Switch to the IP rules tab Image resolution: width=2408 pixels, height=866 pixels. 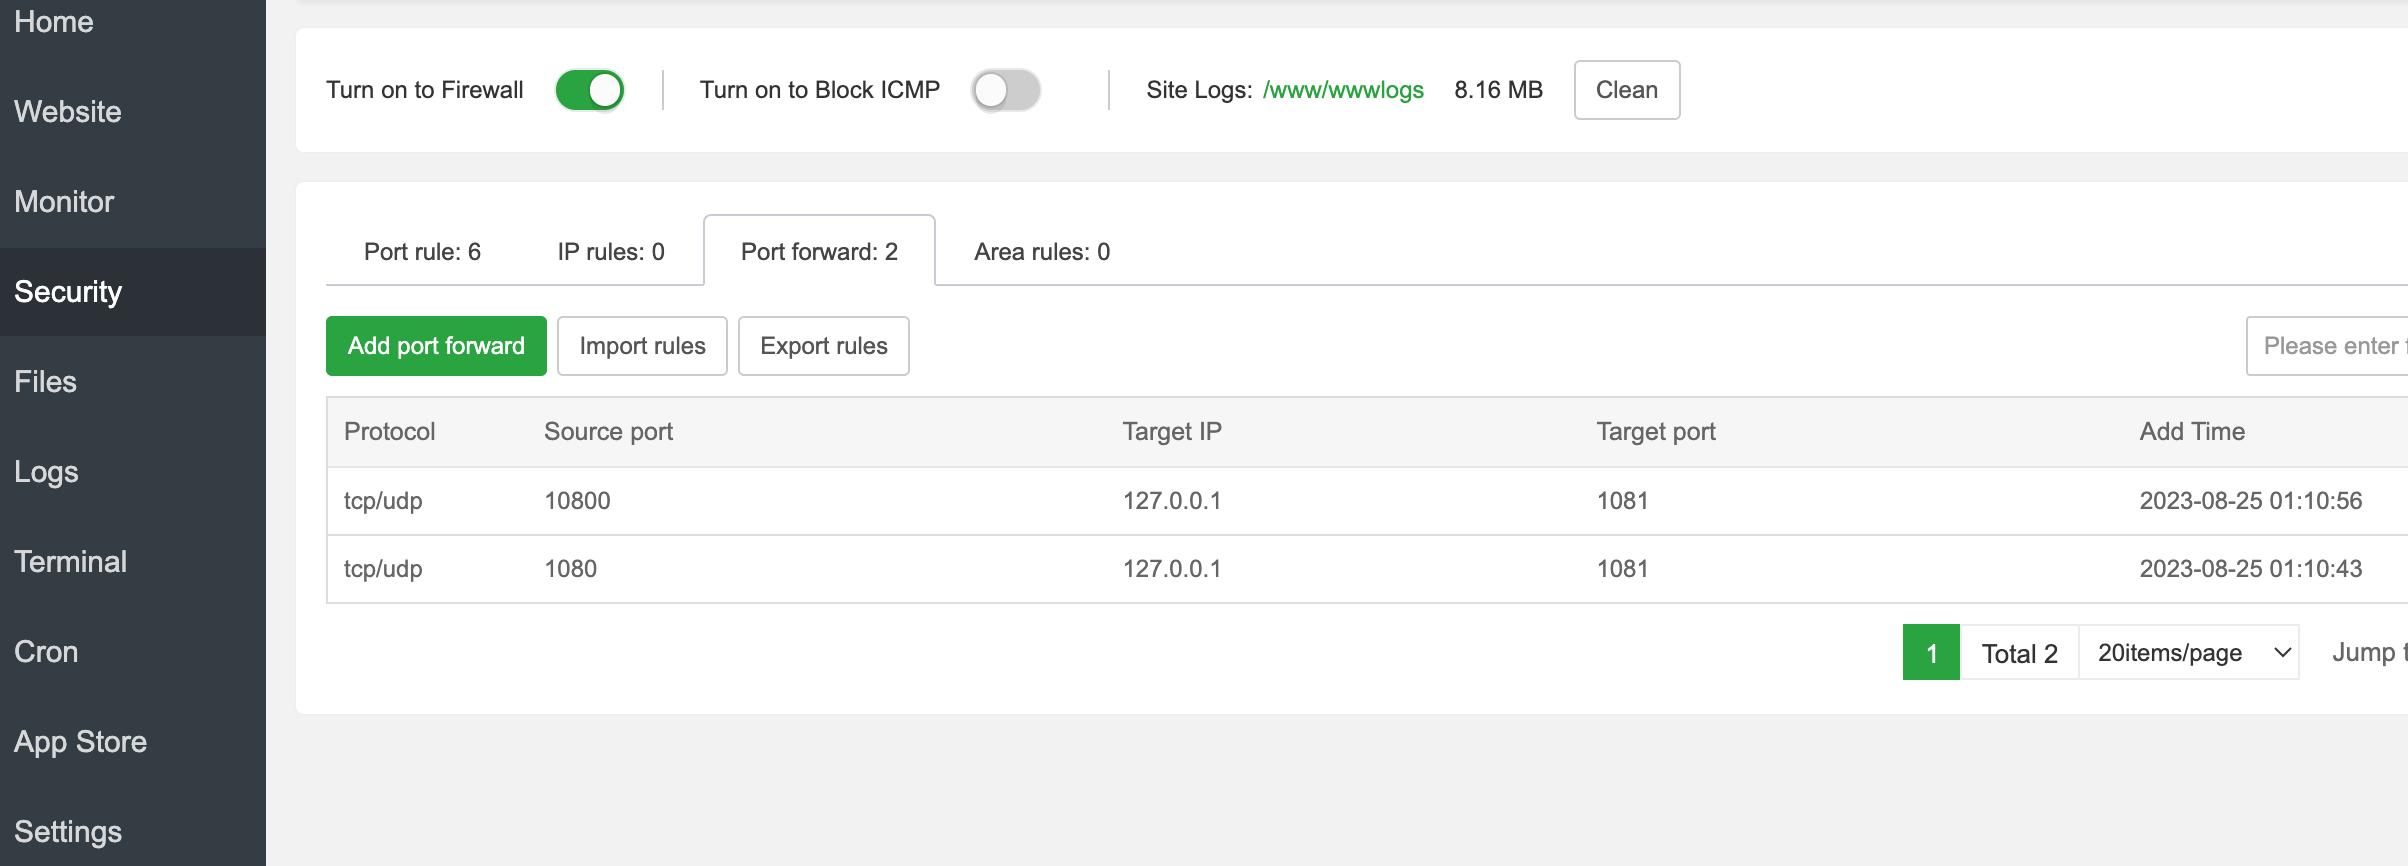(x=610, y=252)
